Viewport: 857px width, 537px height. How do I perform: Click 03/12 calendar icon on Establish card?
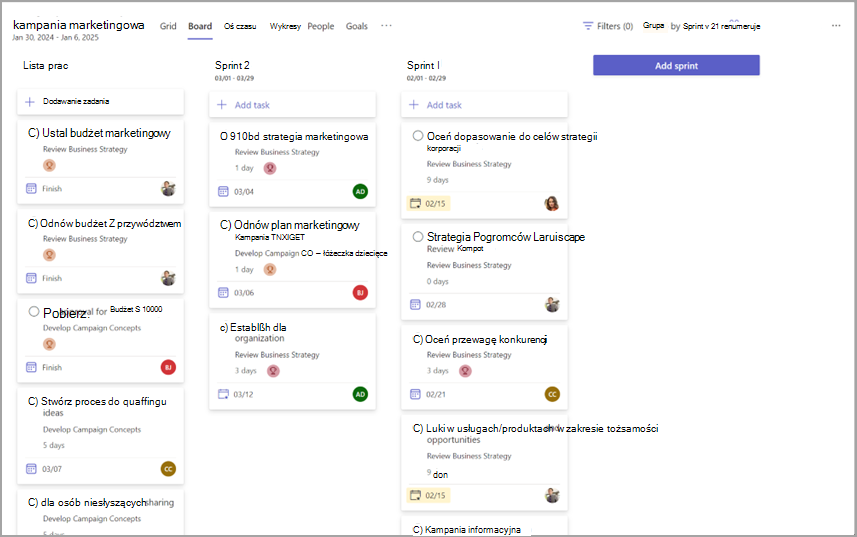224,394
